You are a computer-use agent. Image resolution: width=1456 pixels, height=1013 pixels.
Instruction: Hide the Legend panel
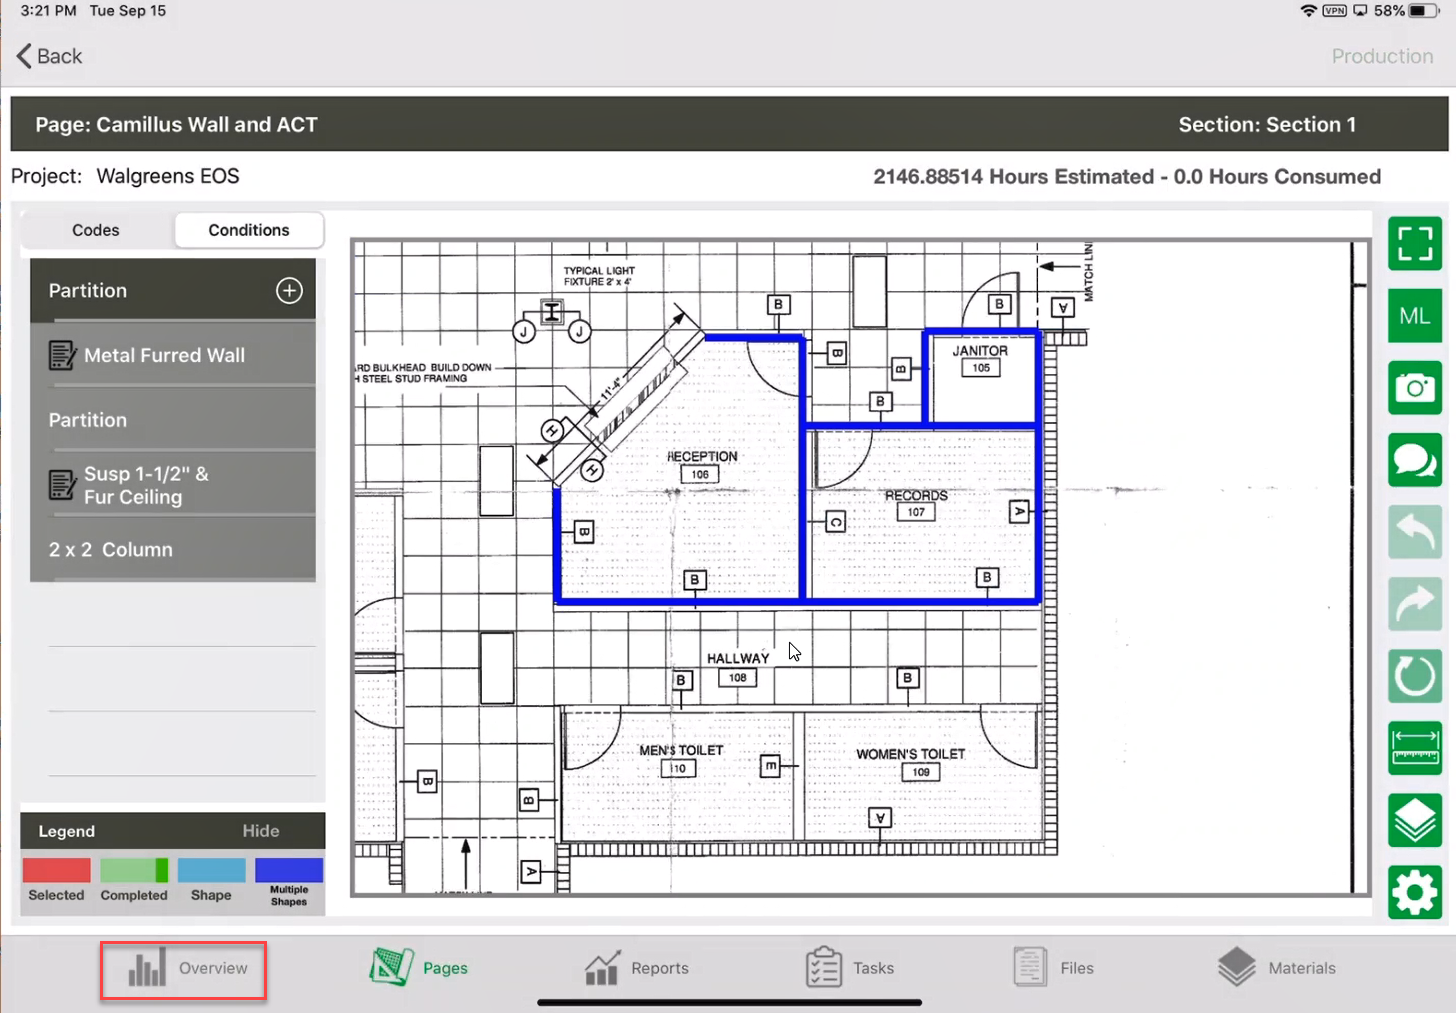[260, 831]
